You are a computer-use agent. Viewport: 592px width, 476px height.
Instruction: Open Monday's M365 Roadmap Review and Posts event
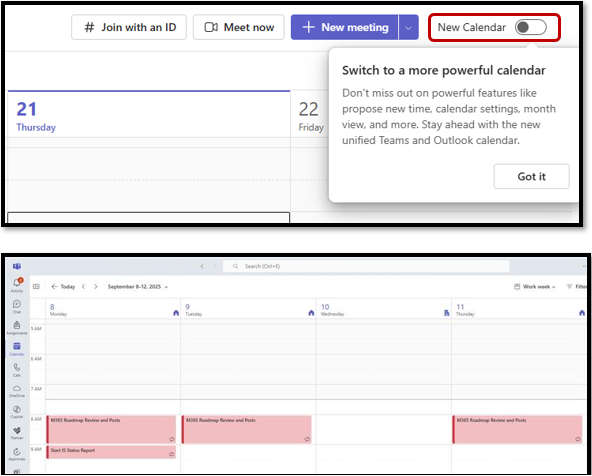pos(111,430)
